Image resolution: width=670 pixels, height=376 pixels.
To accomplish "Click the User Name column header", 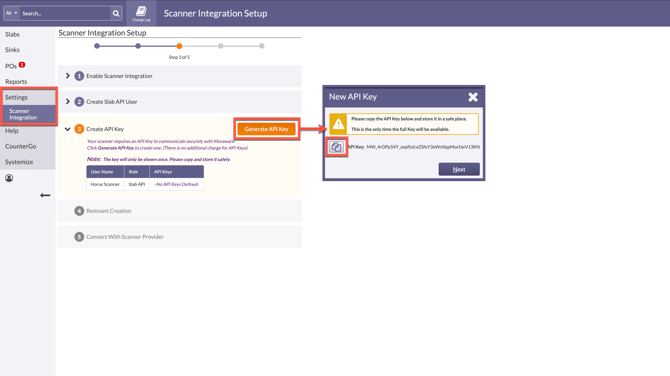I will (105, 172).
